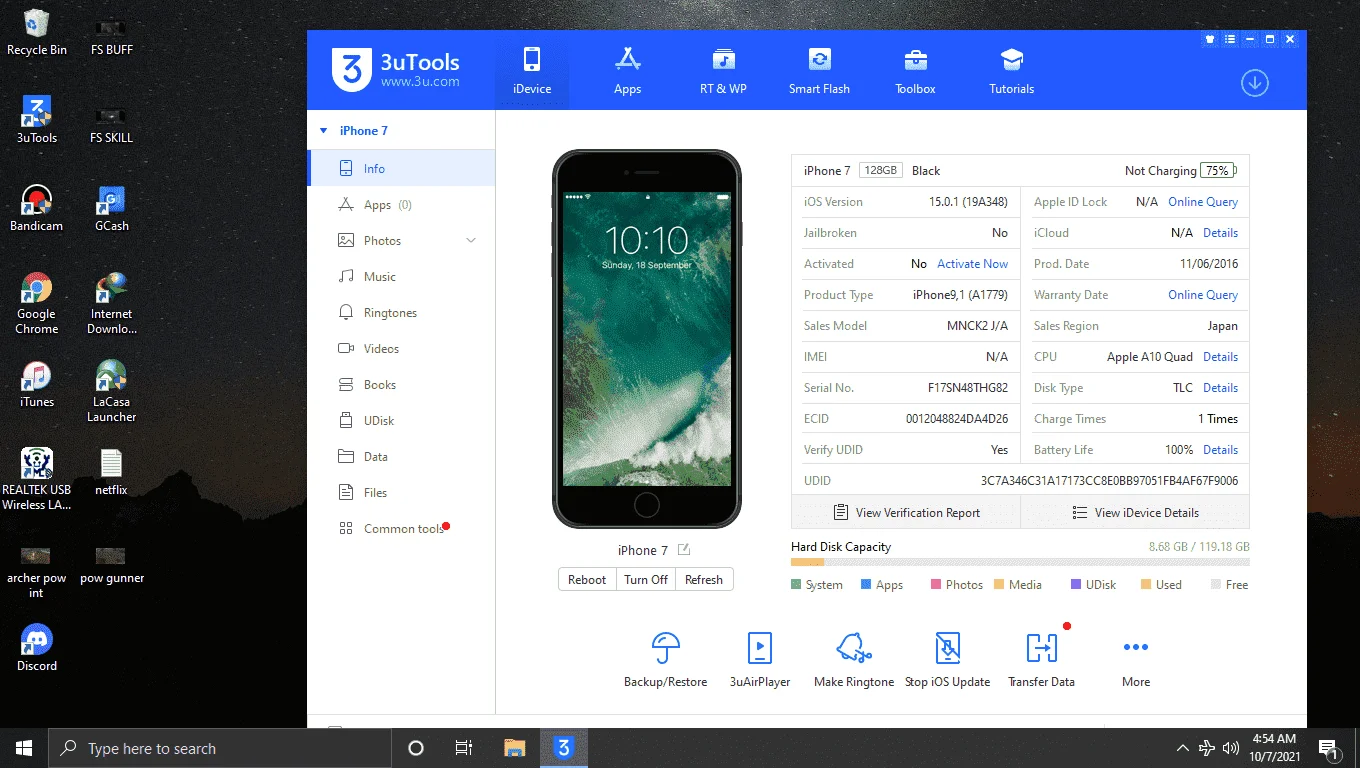Open the Recycle Bin desktop icon

point(37,33)
